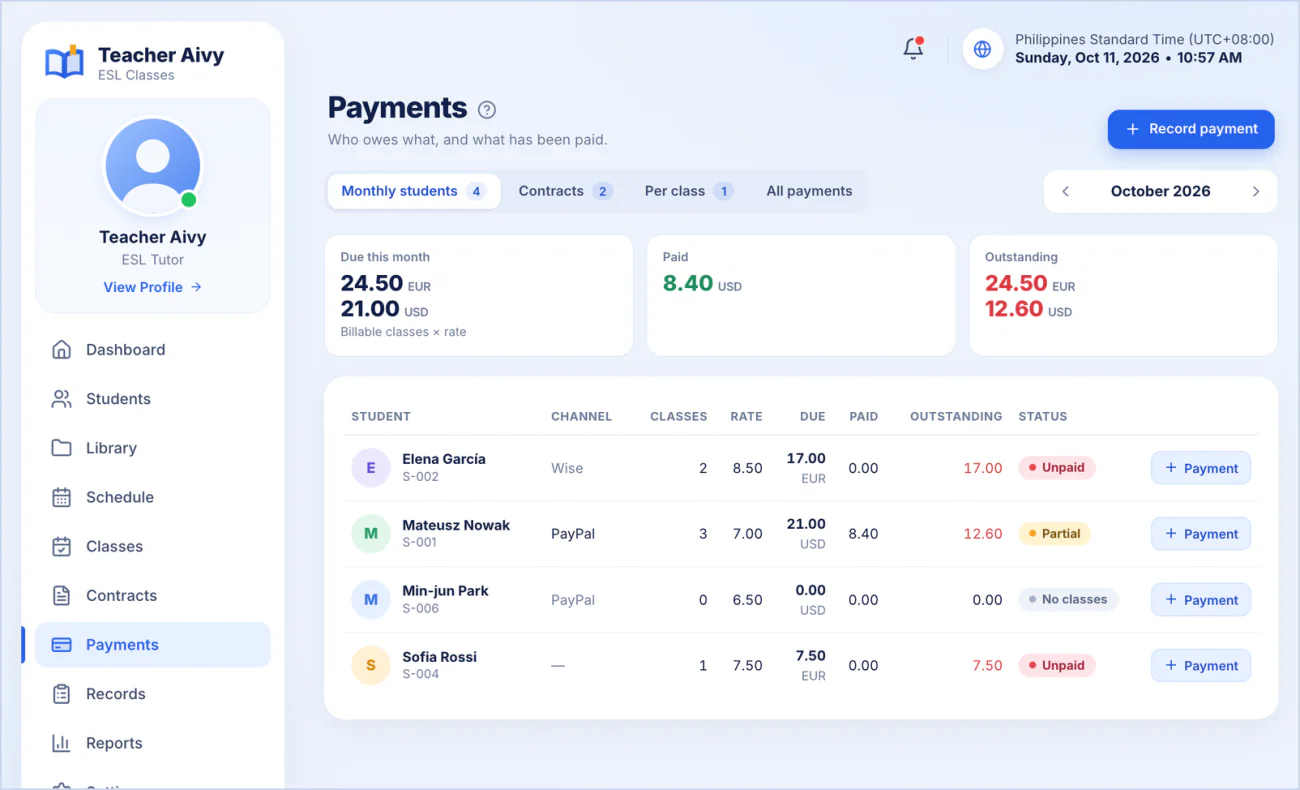Navigate to Classes in the sidebar

pos(153,546)
